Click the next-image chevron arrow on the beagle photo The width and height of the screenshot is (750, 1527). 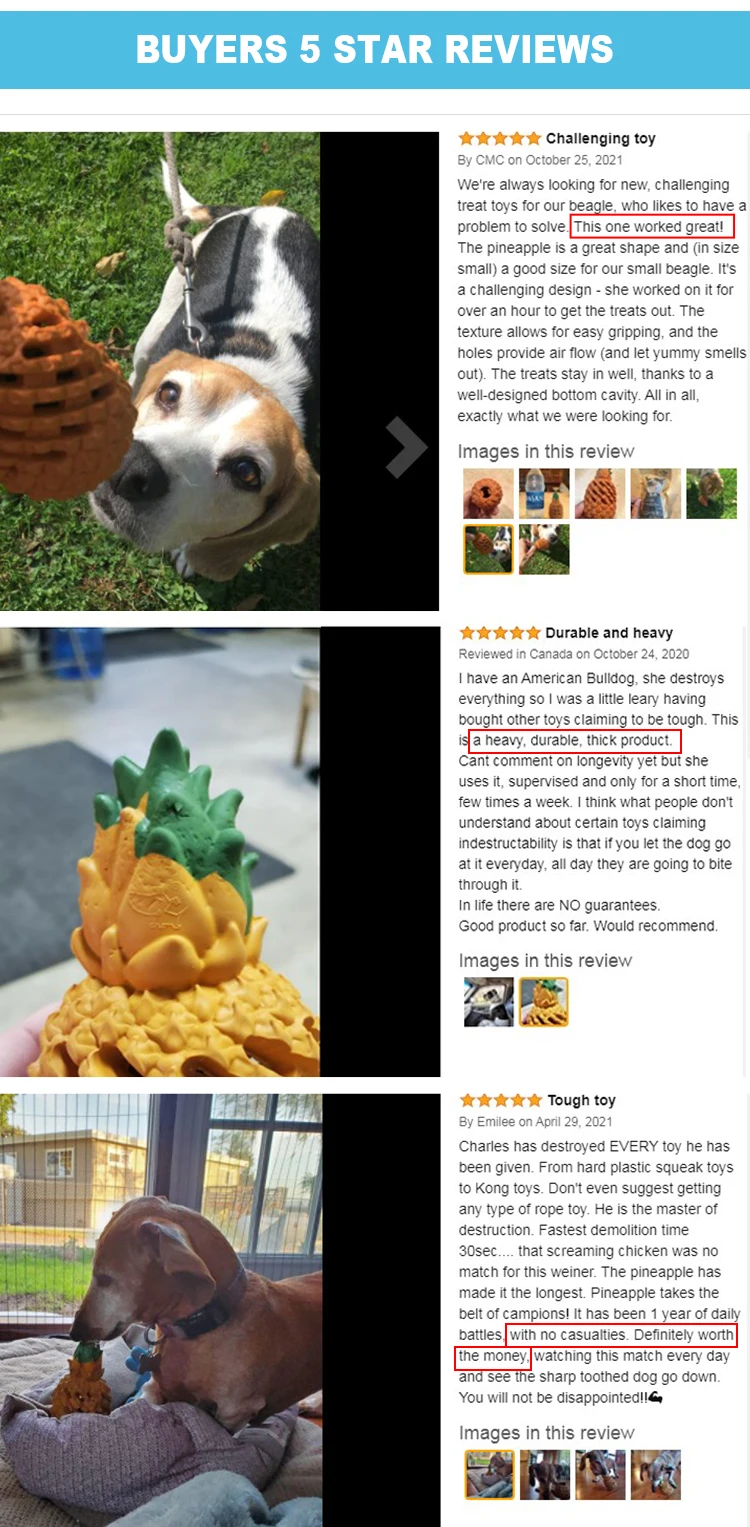(x=406, y=446)
